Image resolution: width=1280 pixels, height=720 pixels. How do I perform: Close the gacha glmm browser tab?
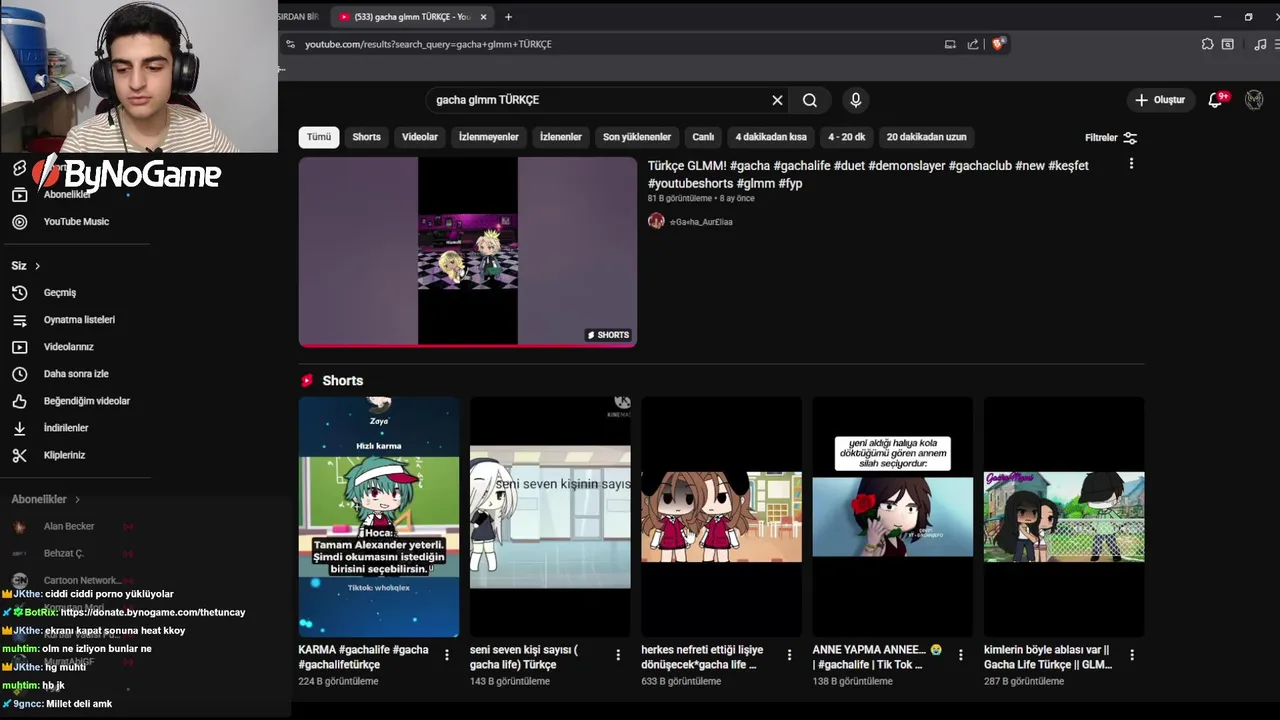(484, 17)
